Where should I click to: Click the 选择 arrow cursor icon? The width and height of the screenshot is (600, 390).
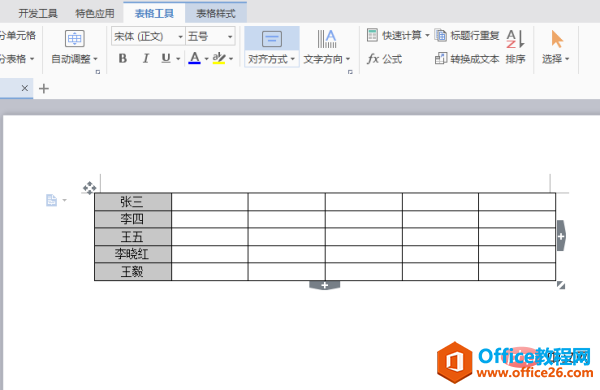(x=557, y=39)
